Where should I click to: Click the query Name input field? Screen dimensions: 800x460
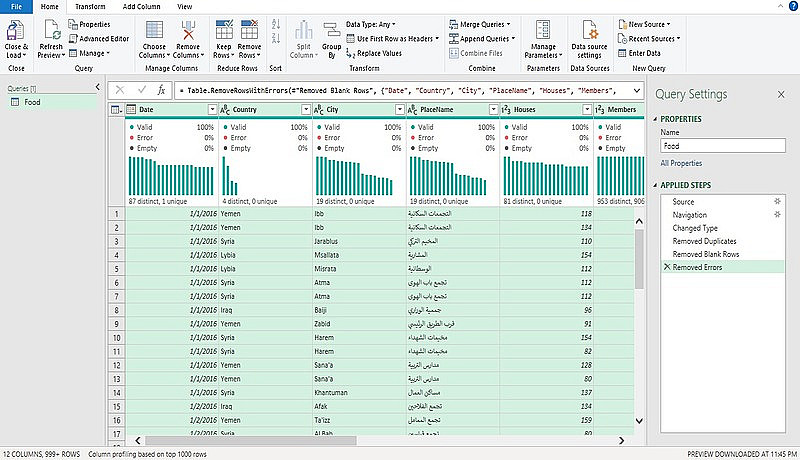coord(722,145)
